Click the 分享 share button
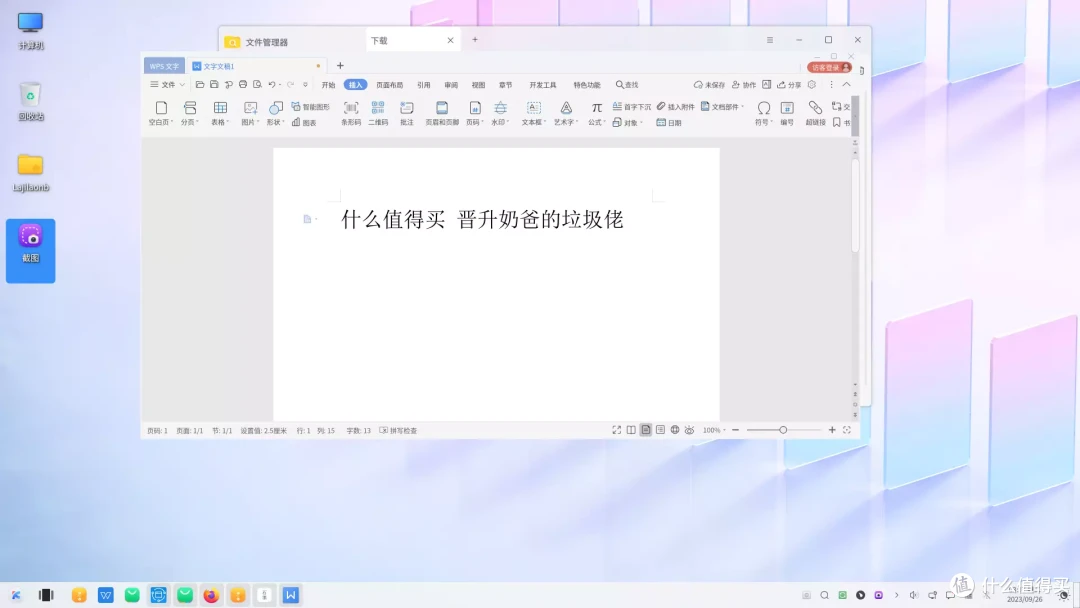1080x608 pixels. (789, 85)
